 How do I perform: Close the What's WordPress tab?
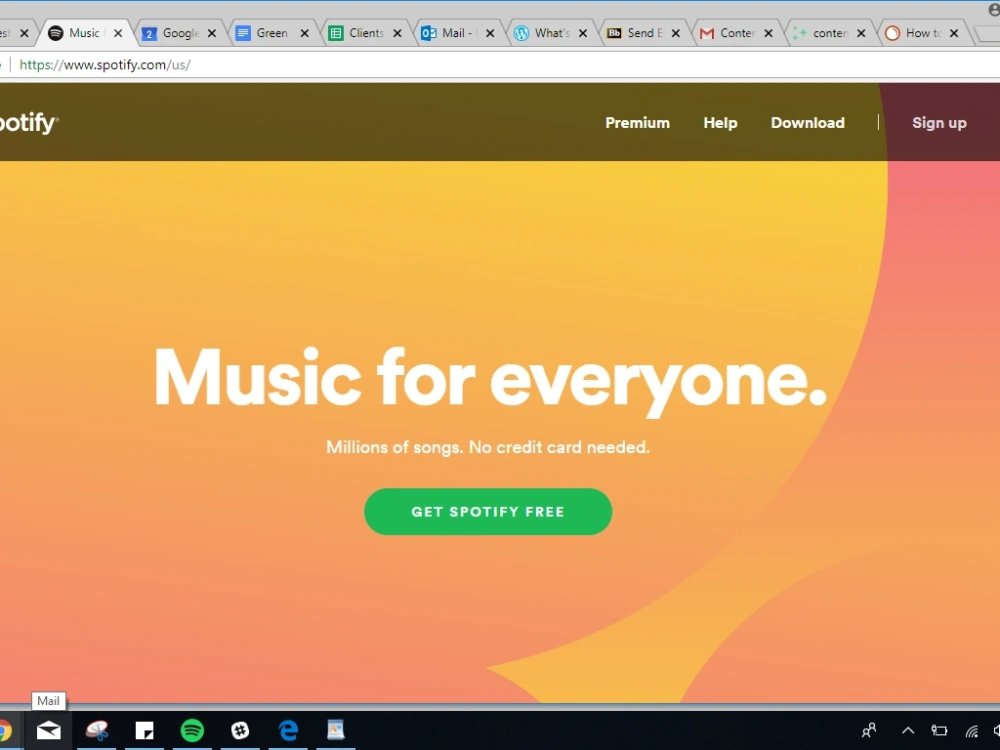583,33
